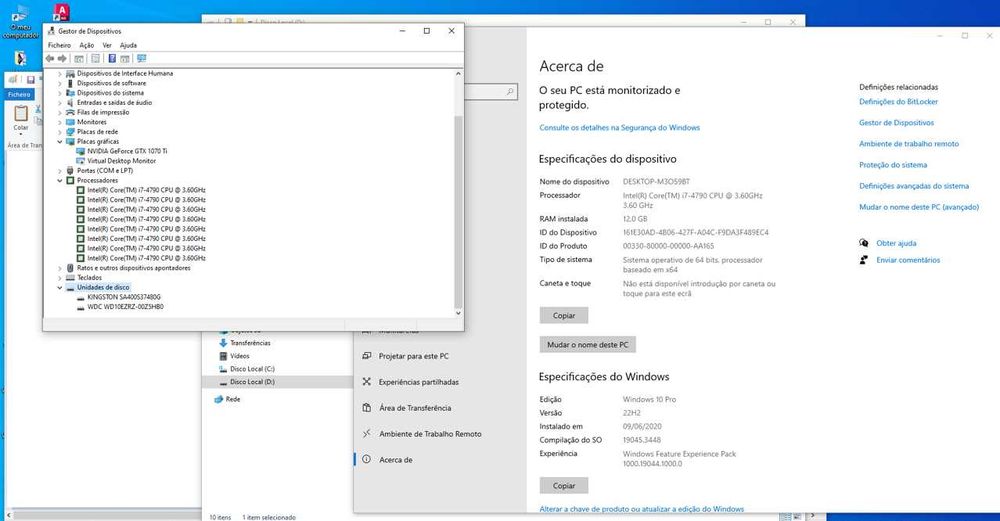Image resolution: width=1000 pixels, height=521 pixels.
Task: Select Acerca de in Settings sidebar
Action: point(395,459)
